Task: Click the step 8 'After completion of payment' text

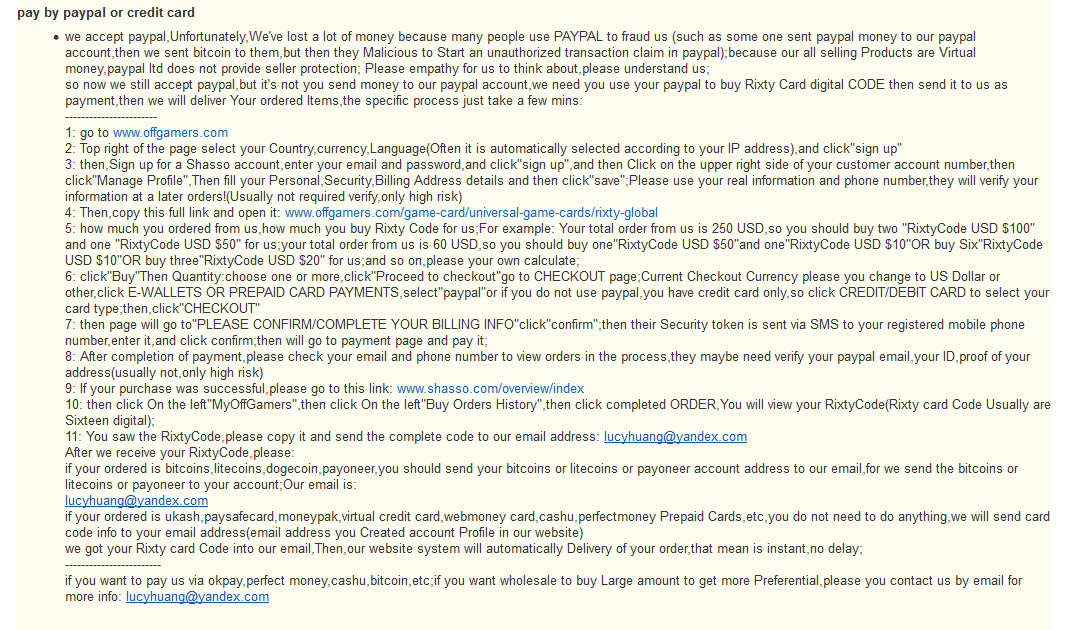Action: pyautogui.click(x=548, y=365)
